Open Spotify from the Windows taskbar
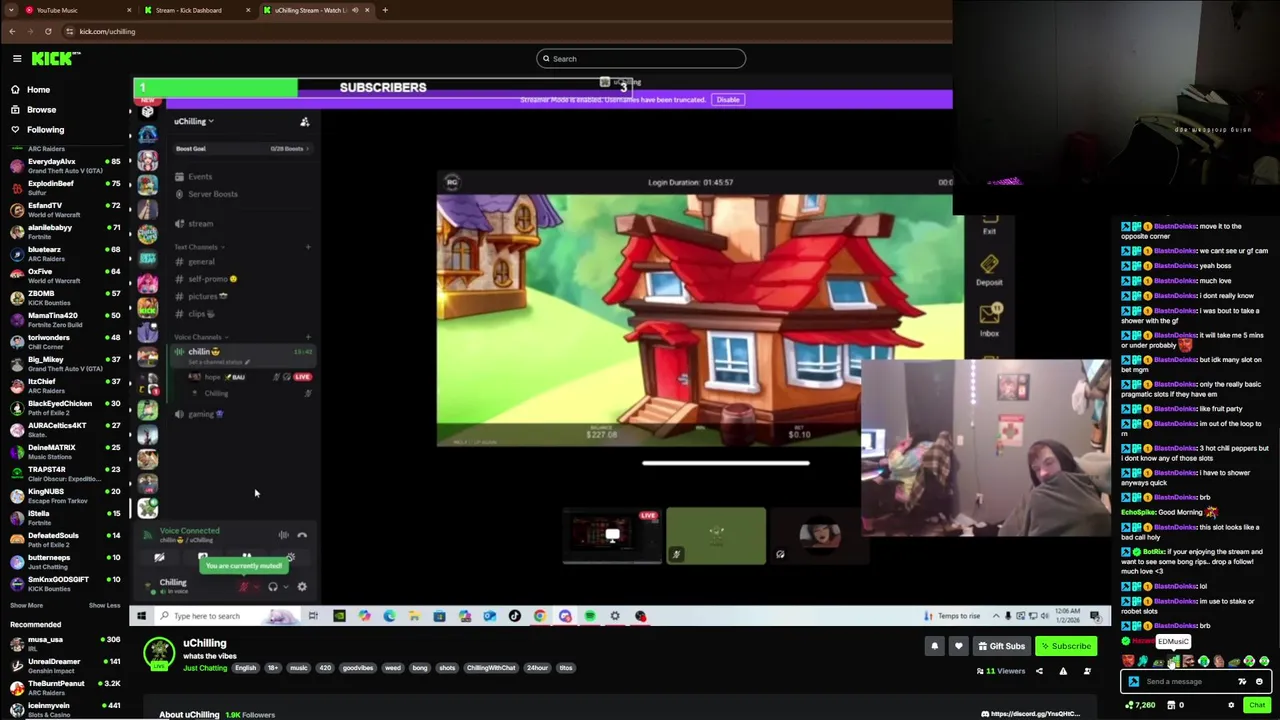Viewport: 1280px width, 720px height. pyautogui.click(x=590, y=616)
